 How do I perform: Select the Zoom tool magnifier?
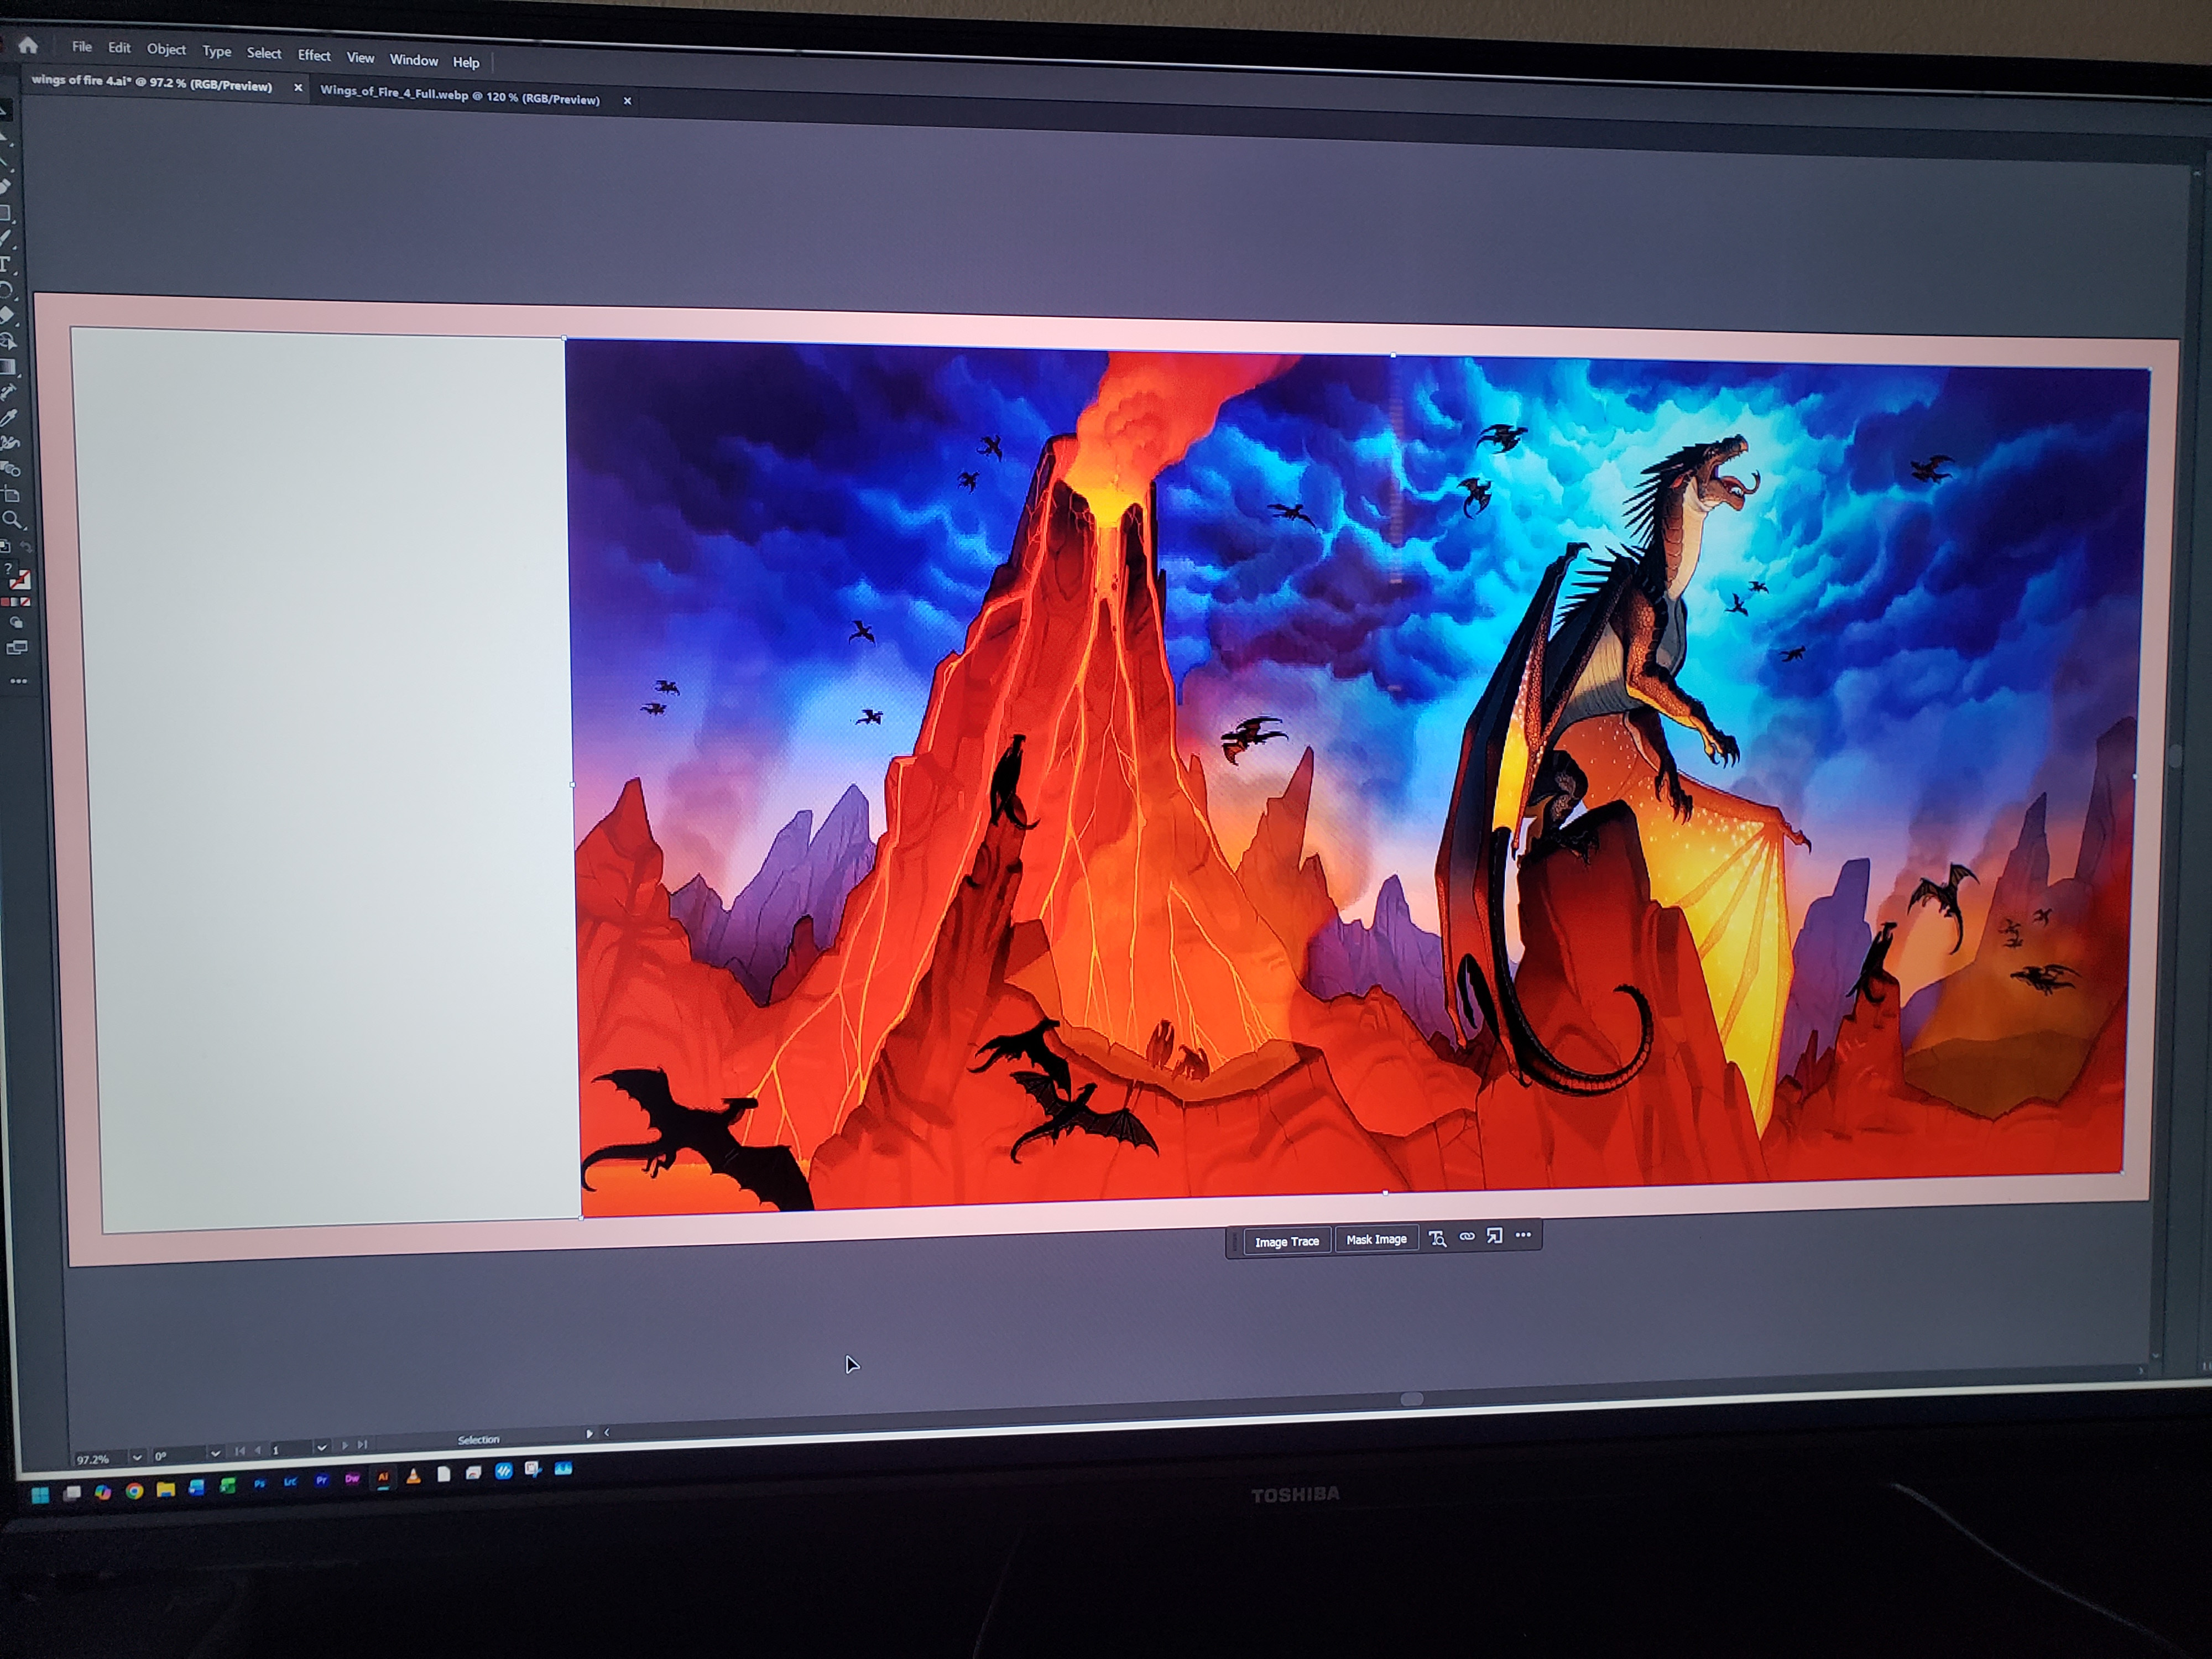(11, 519)
